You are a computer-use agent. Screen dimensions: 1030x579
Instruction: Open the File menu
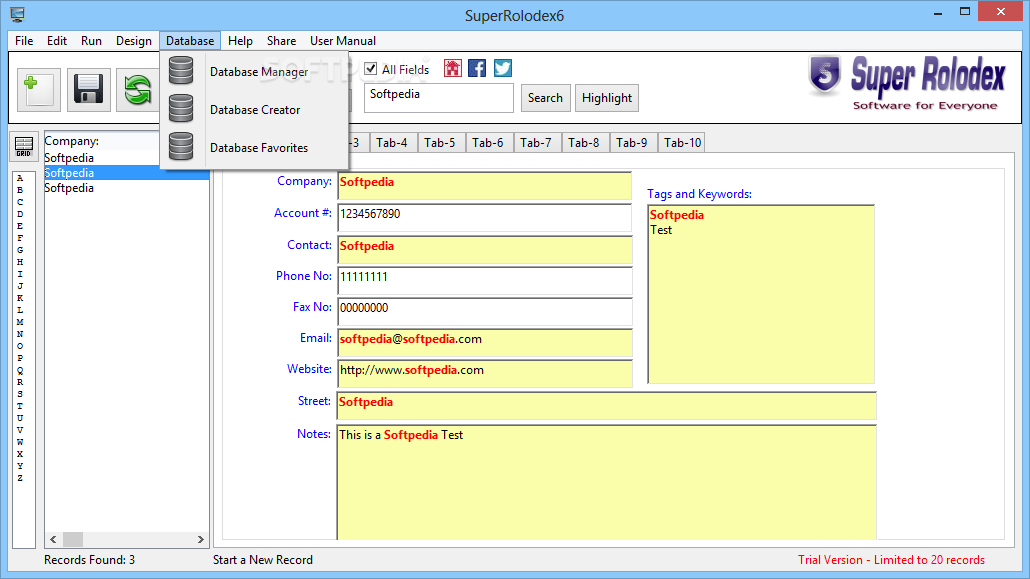coord(24,41)
